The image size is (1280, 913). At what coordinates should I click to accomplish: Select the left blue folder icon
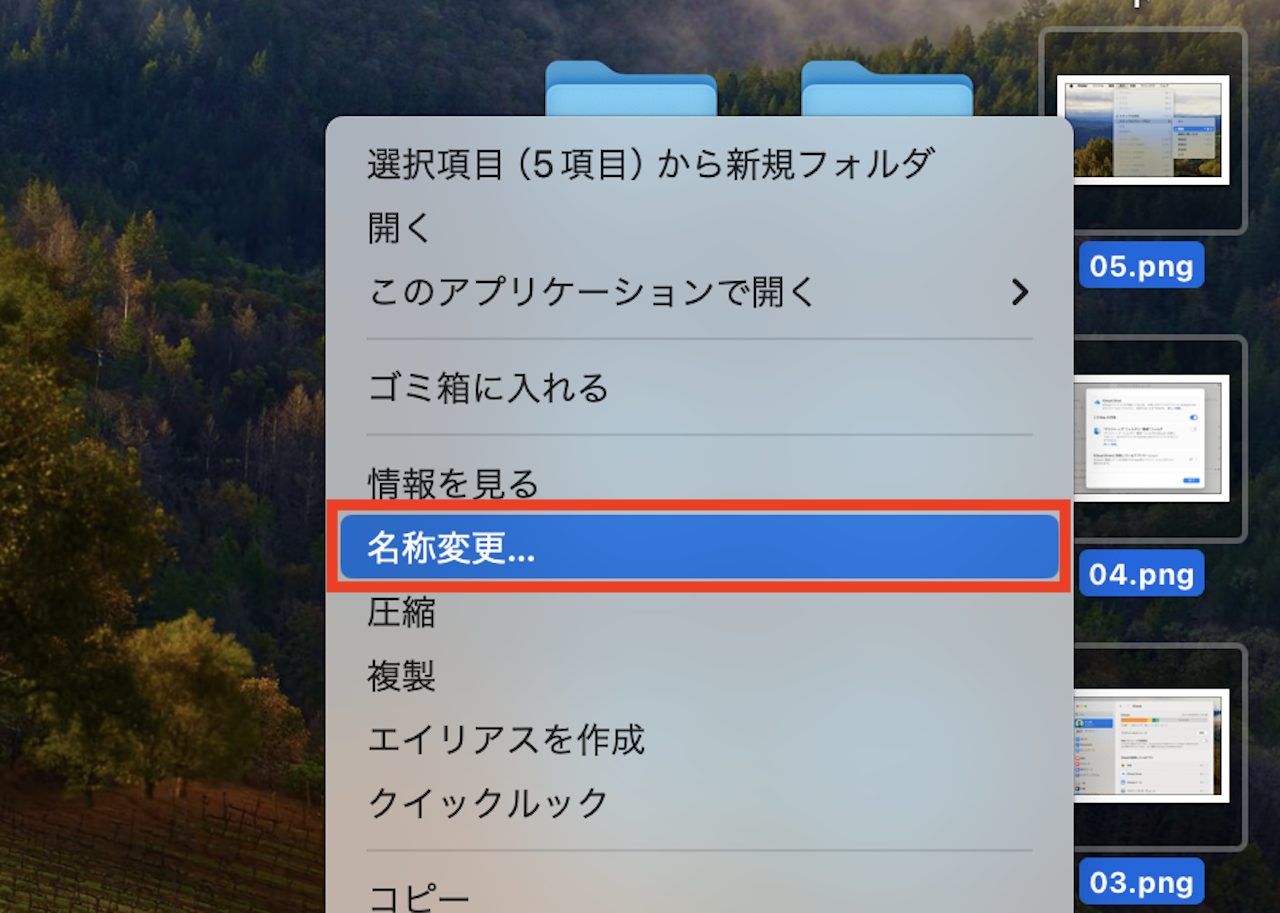click(x=631, y=88)
